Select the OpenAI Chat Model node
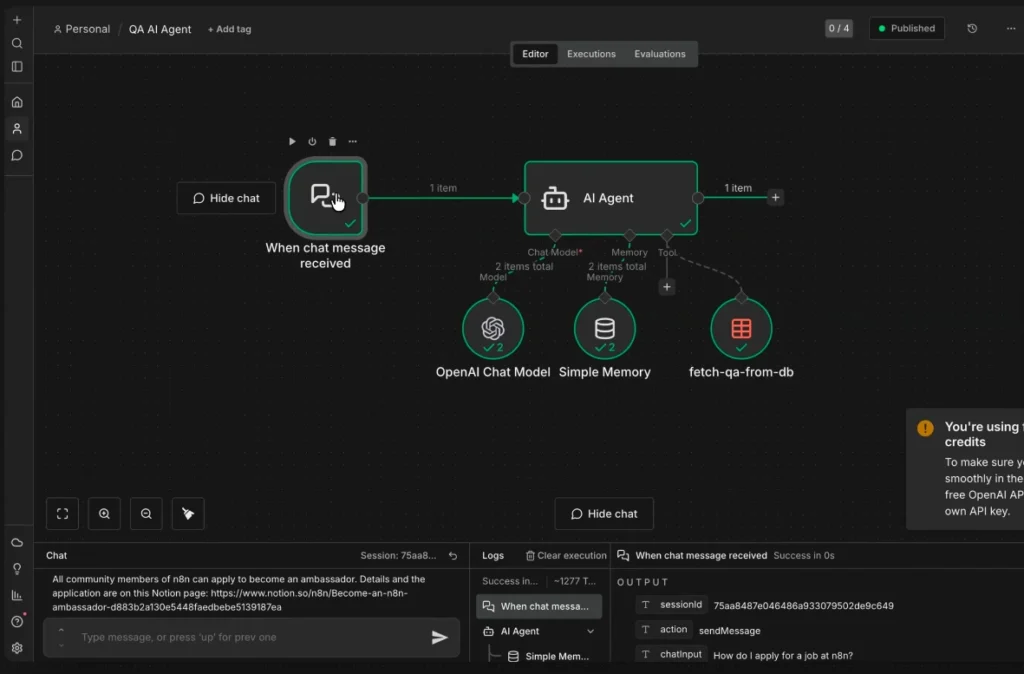 pos(492,328)
